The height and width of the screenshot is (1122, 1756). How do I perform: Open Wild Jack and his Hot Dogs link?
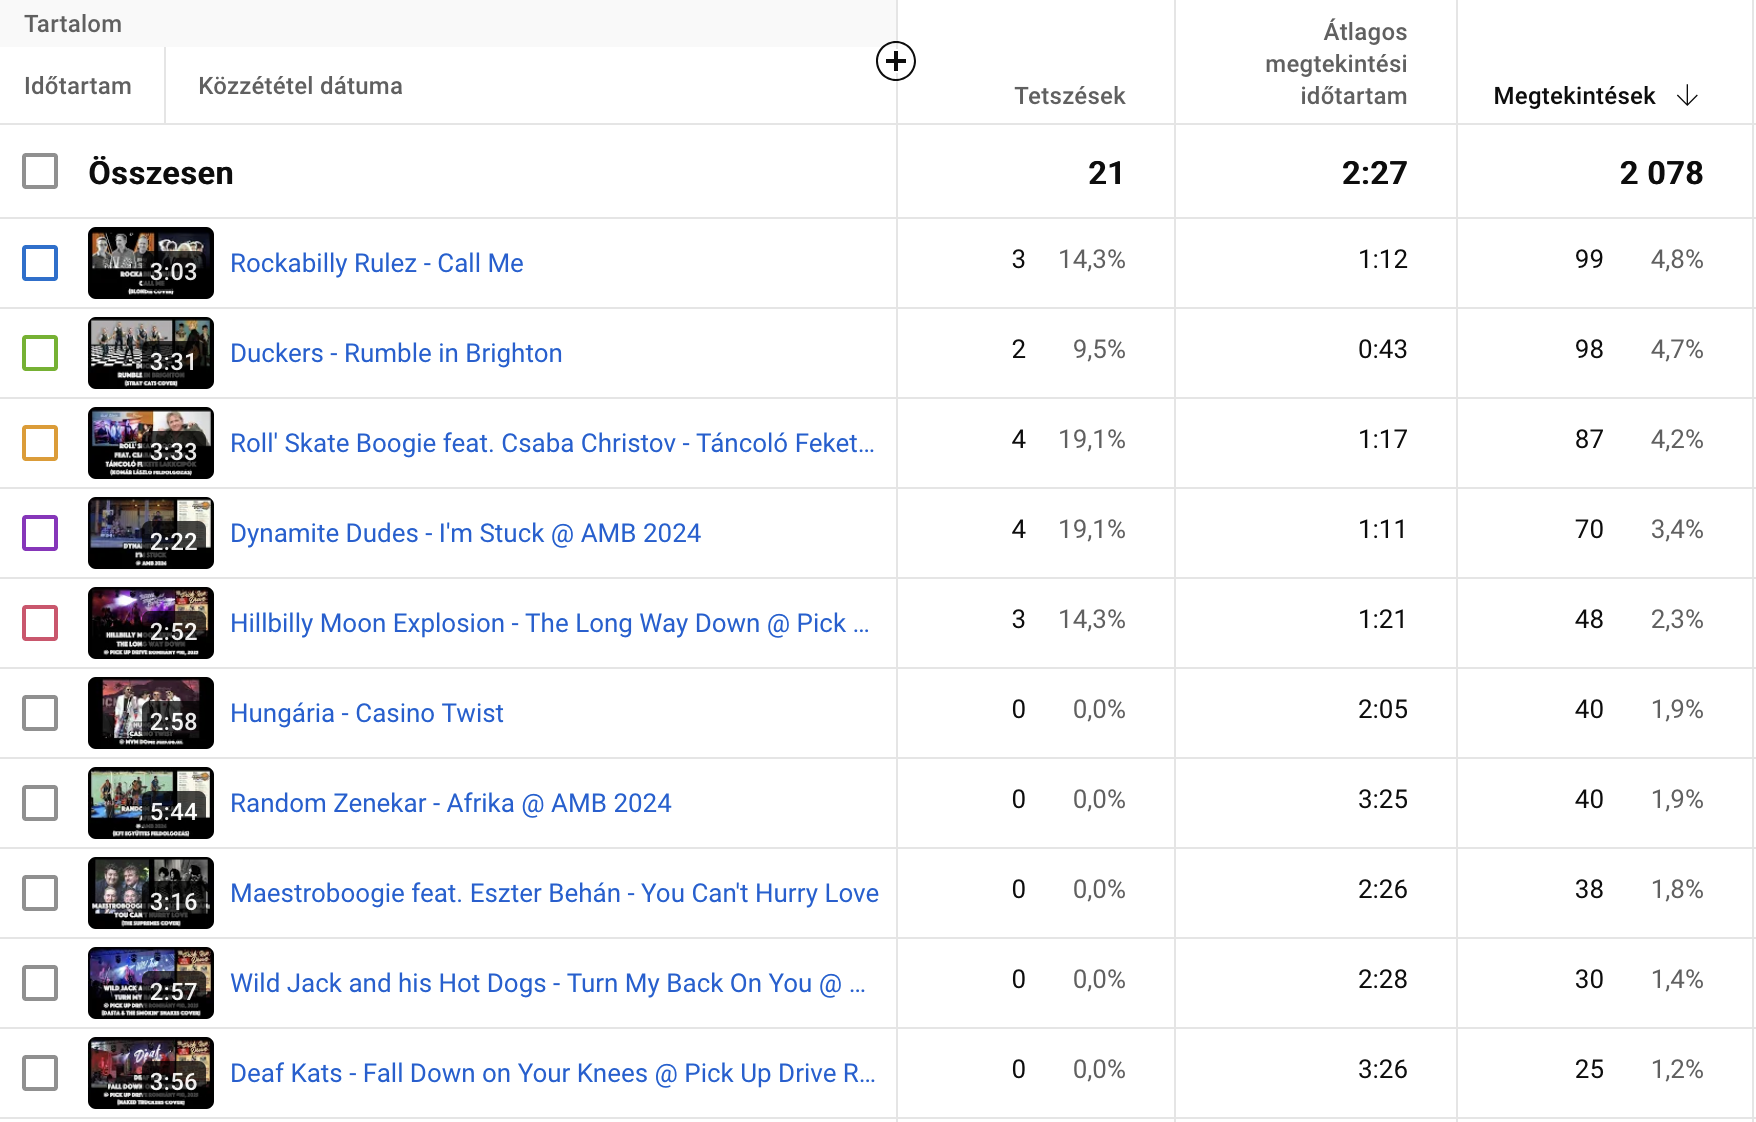547,983
